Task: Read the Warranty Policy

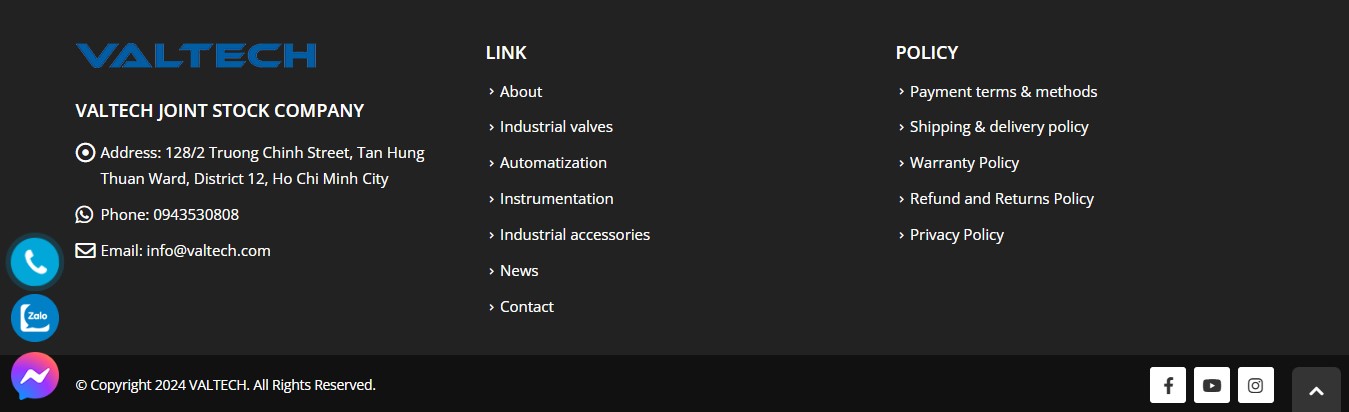Action: click(x=964, y=163)
